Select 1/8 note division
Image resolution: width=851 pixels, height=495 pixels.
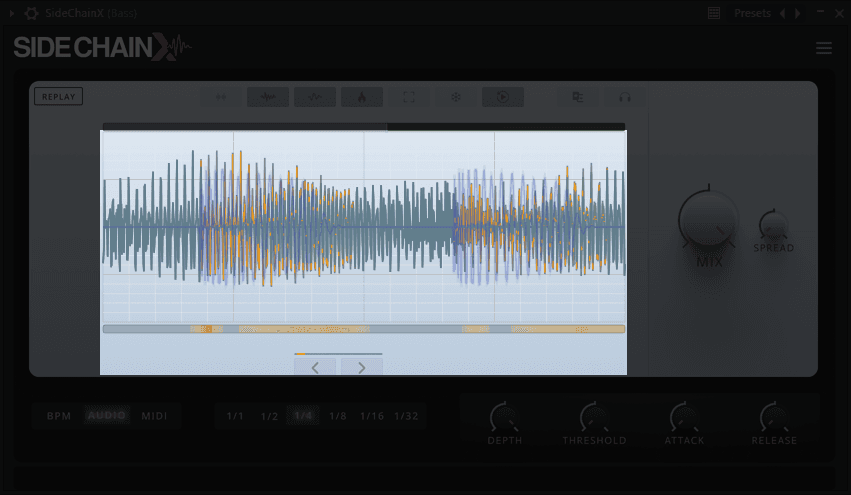(x=338, y=416)
